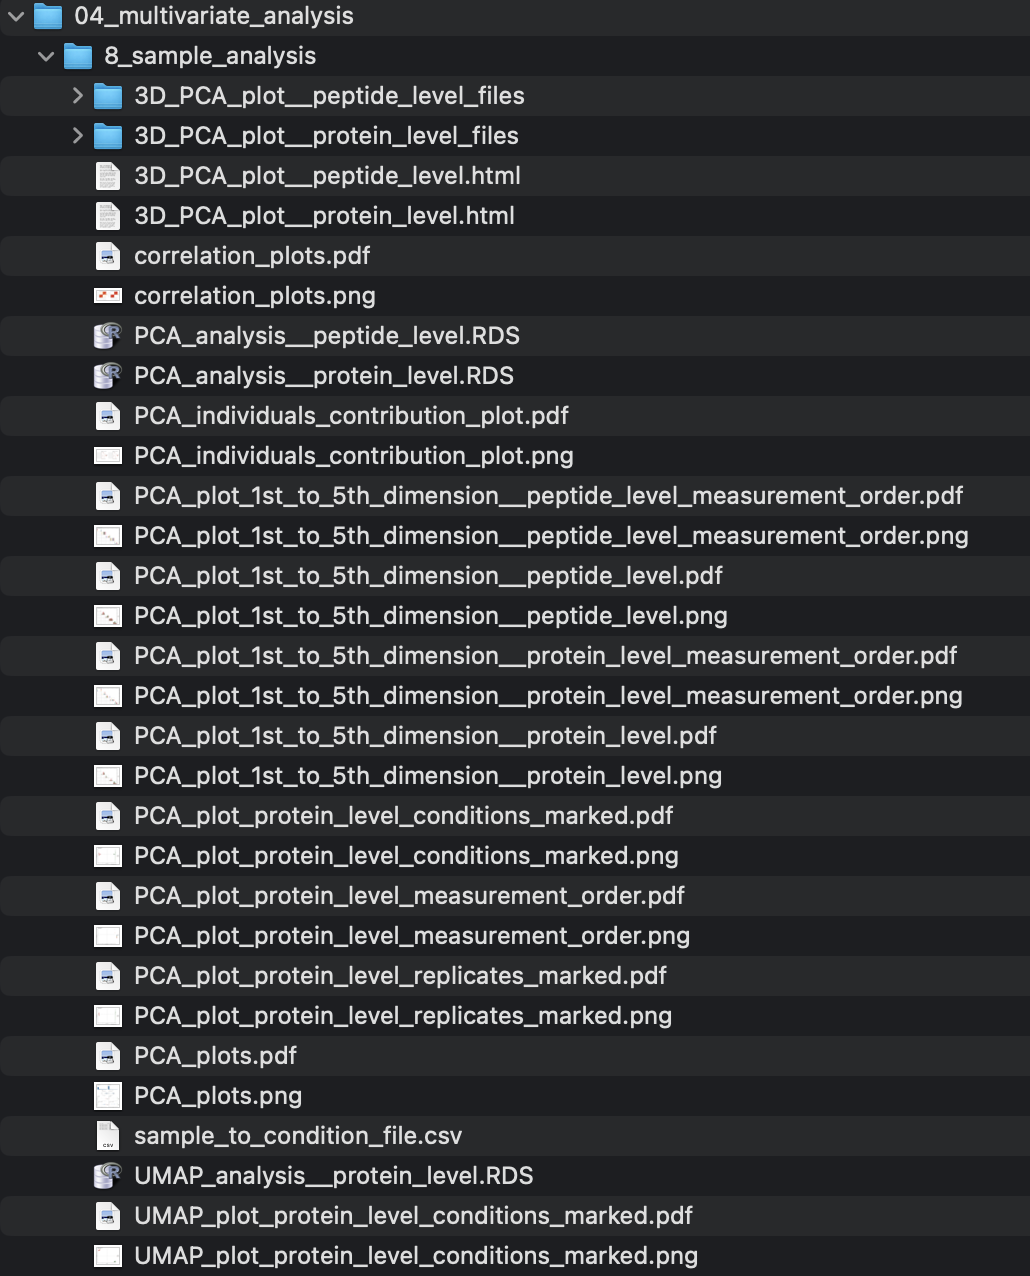Collapse the 8_sample_analysis folder chevron
Viewport: 1030px width, 1276px height.
[x=46, y=56]
